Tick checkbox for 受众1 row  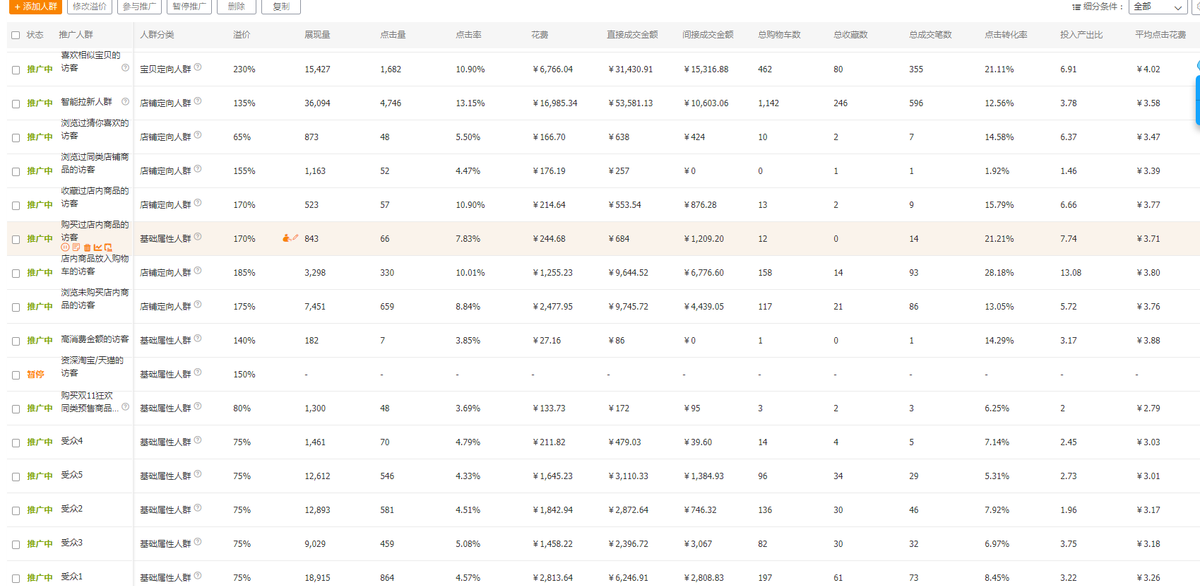pyautogui.click(x=15, y=578)
